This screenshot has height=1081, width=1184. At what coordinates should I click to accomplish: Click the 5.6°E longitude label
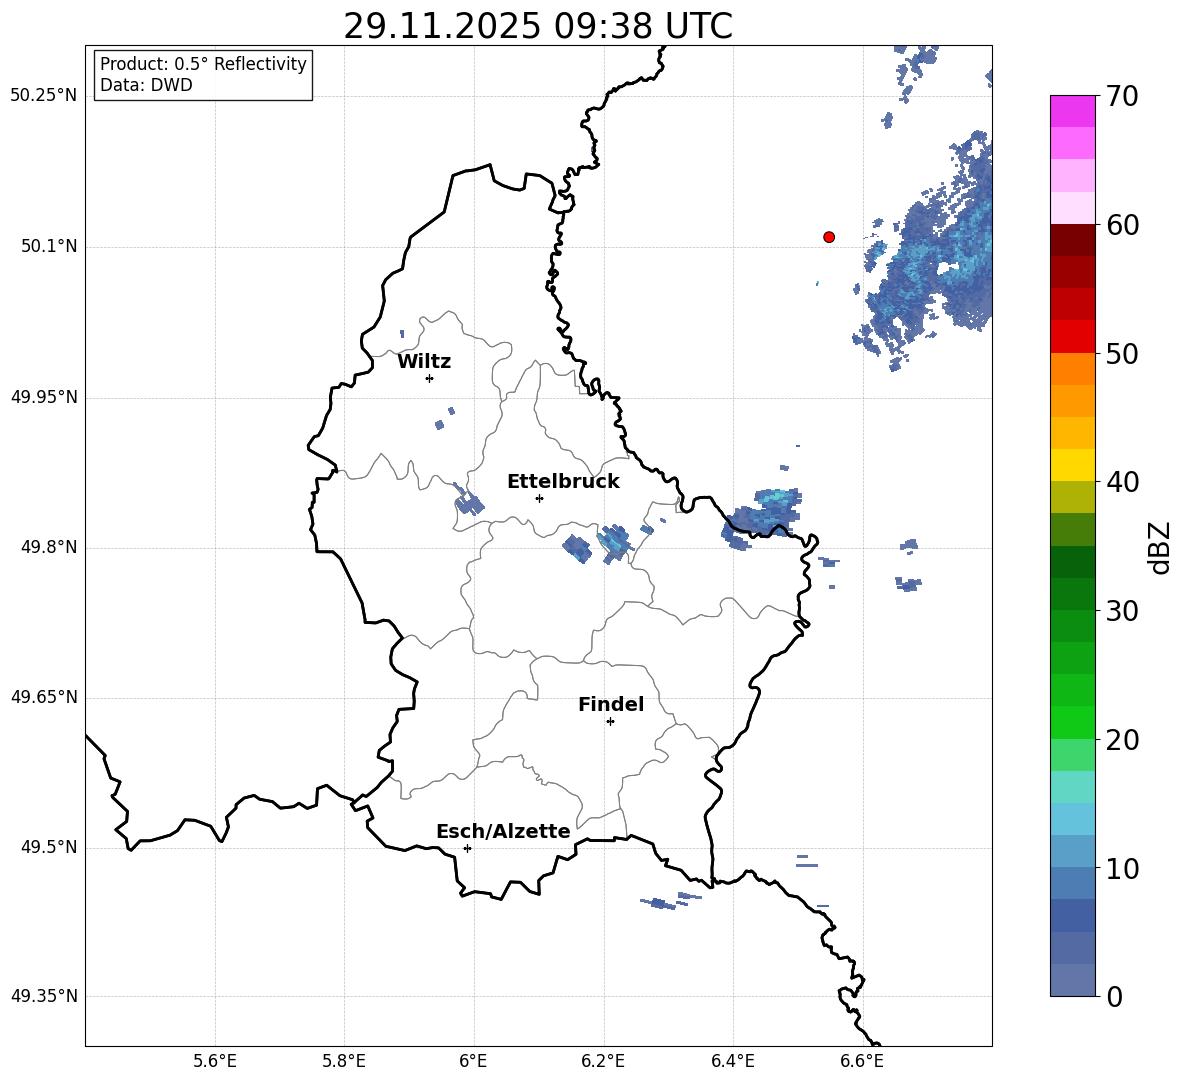tap(215, 1061)
